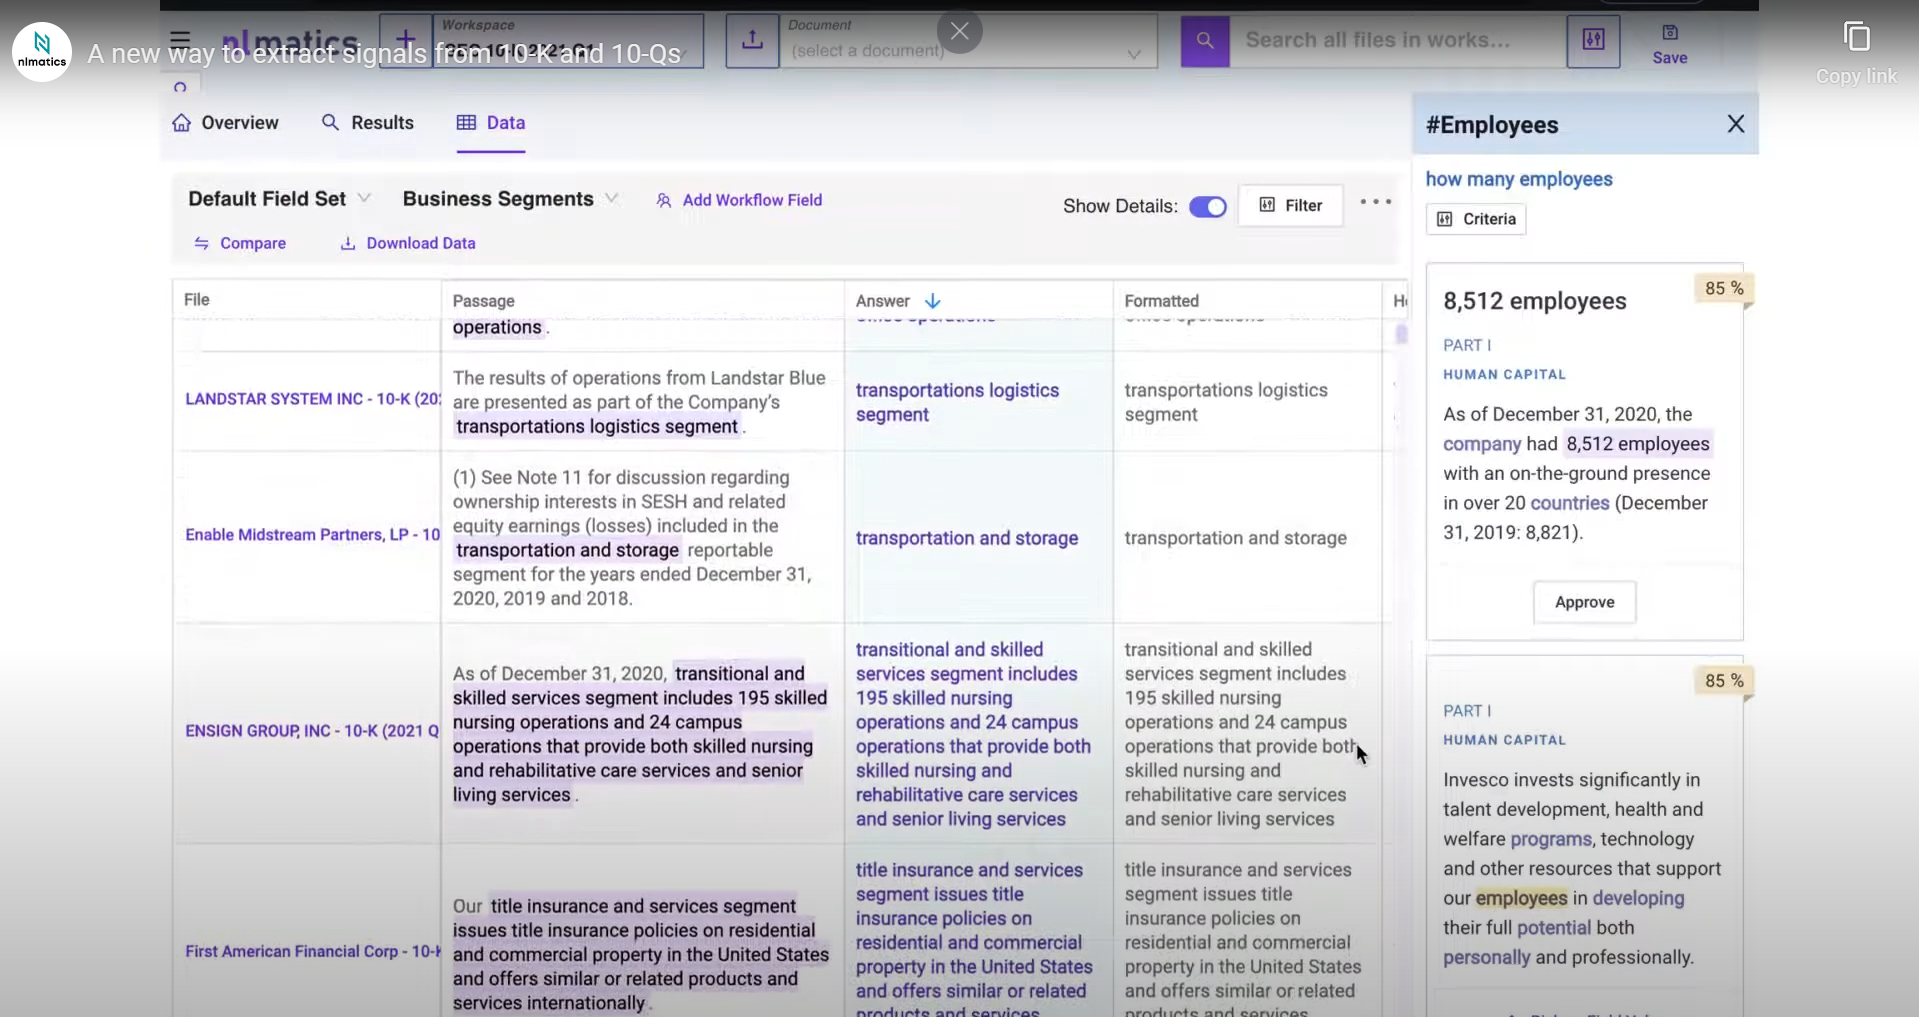
Task: Click the video title text
Action: pos(384,54)
